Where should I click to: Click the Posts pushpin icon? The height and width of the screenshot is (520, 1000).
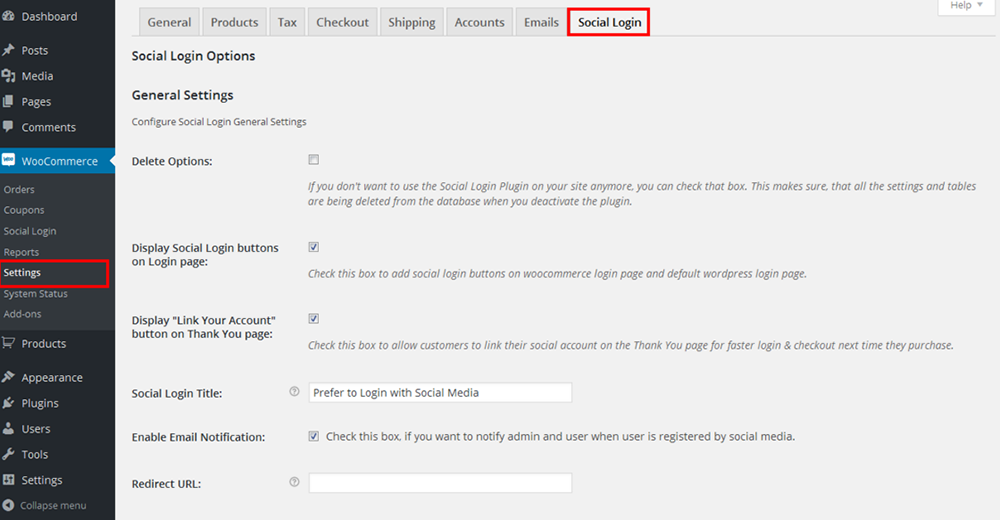pos(9,50)
